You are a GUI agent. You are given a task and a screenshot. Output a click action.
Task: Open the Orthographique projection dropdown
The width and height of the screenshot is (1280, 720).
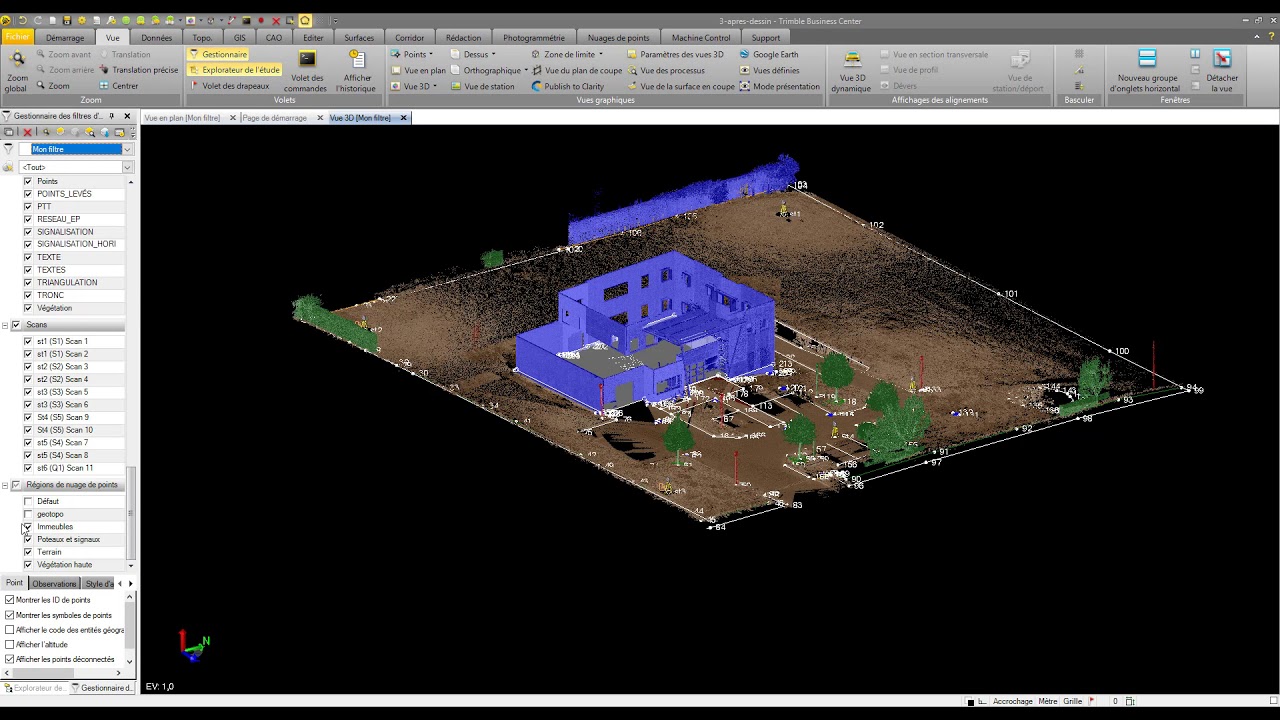(x=489, y=70)
